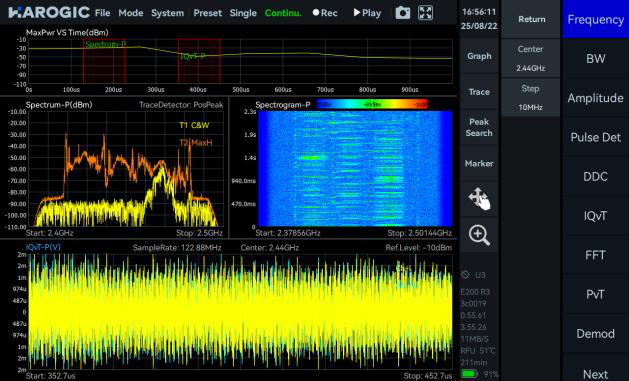Screen dimensions: 629x381
Task: Click the spectrogram Start: 2.37856GHz label
Action: point(288,233)
